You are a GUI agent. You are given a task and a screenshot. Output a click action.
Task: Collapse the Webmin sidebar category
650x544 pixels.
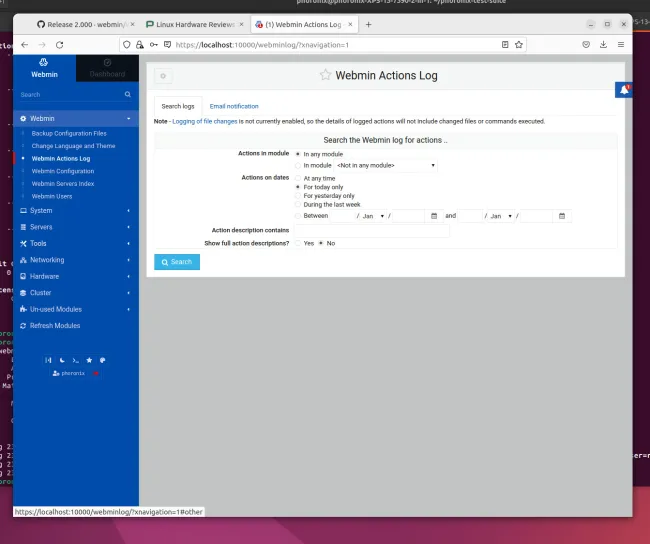pos(76,119)
